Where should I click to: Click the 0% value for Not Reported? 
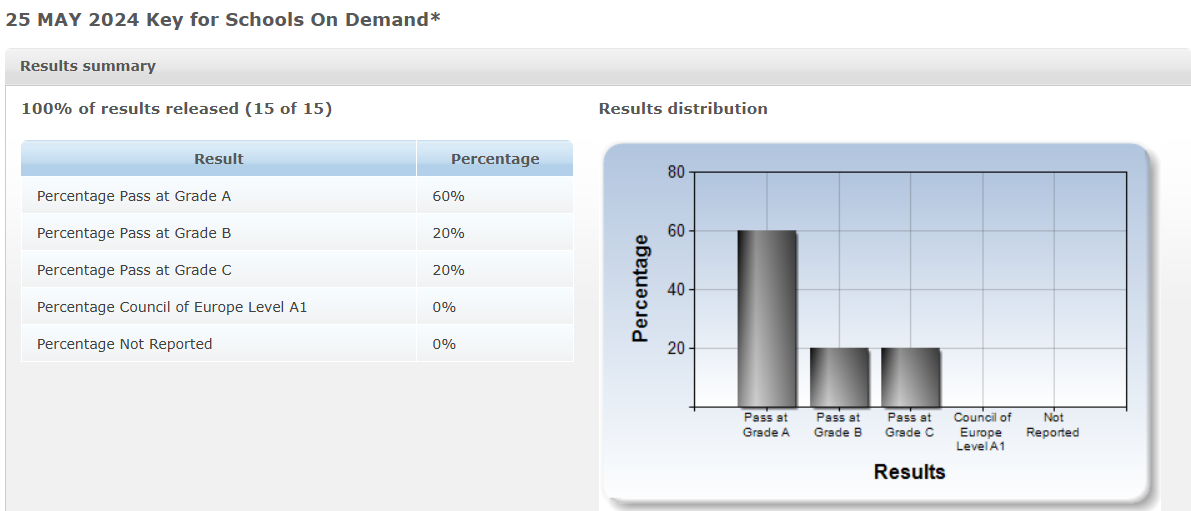click(x=444, y=345)
